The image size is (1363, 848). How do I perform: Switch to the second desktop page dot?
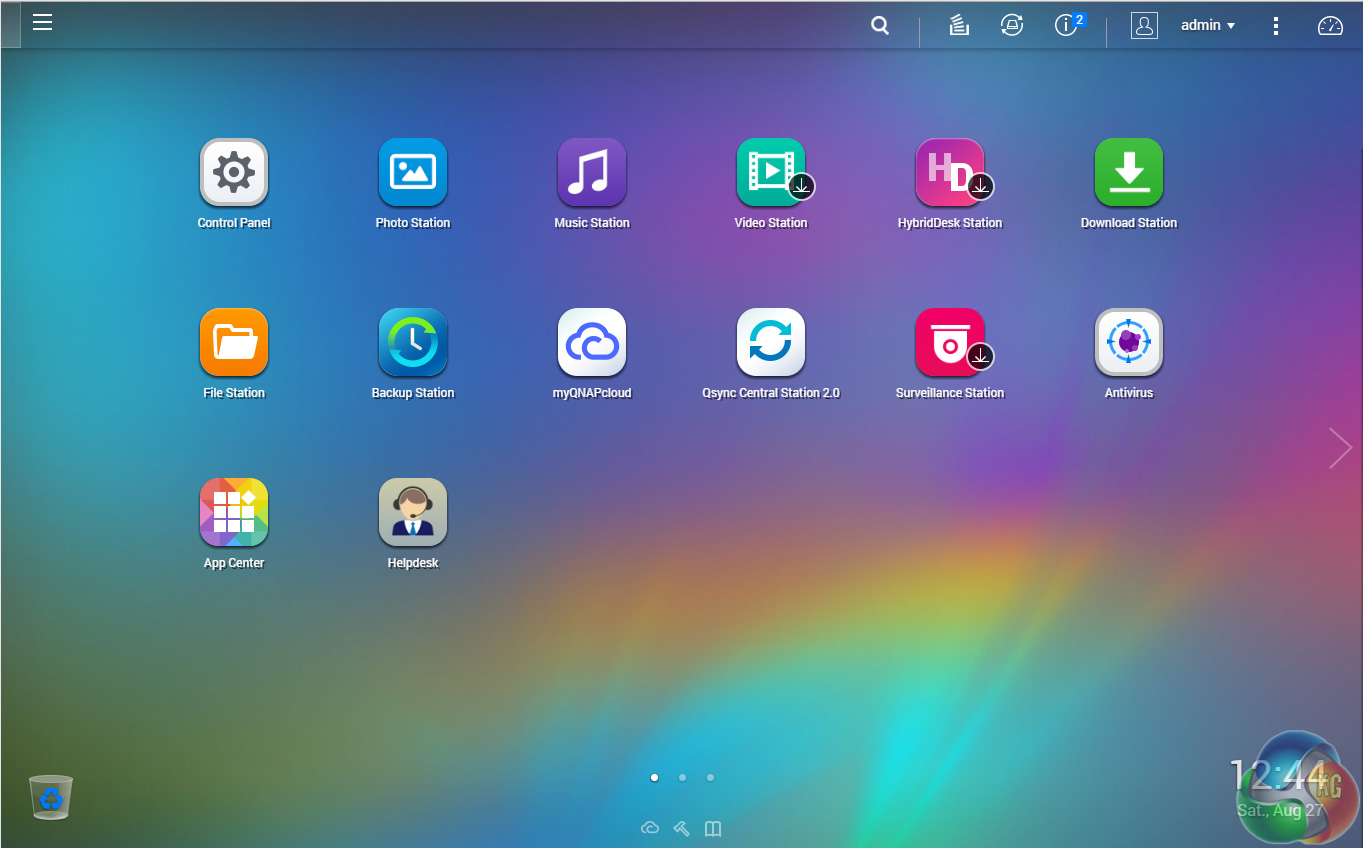pos(682,777)
